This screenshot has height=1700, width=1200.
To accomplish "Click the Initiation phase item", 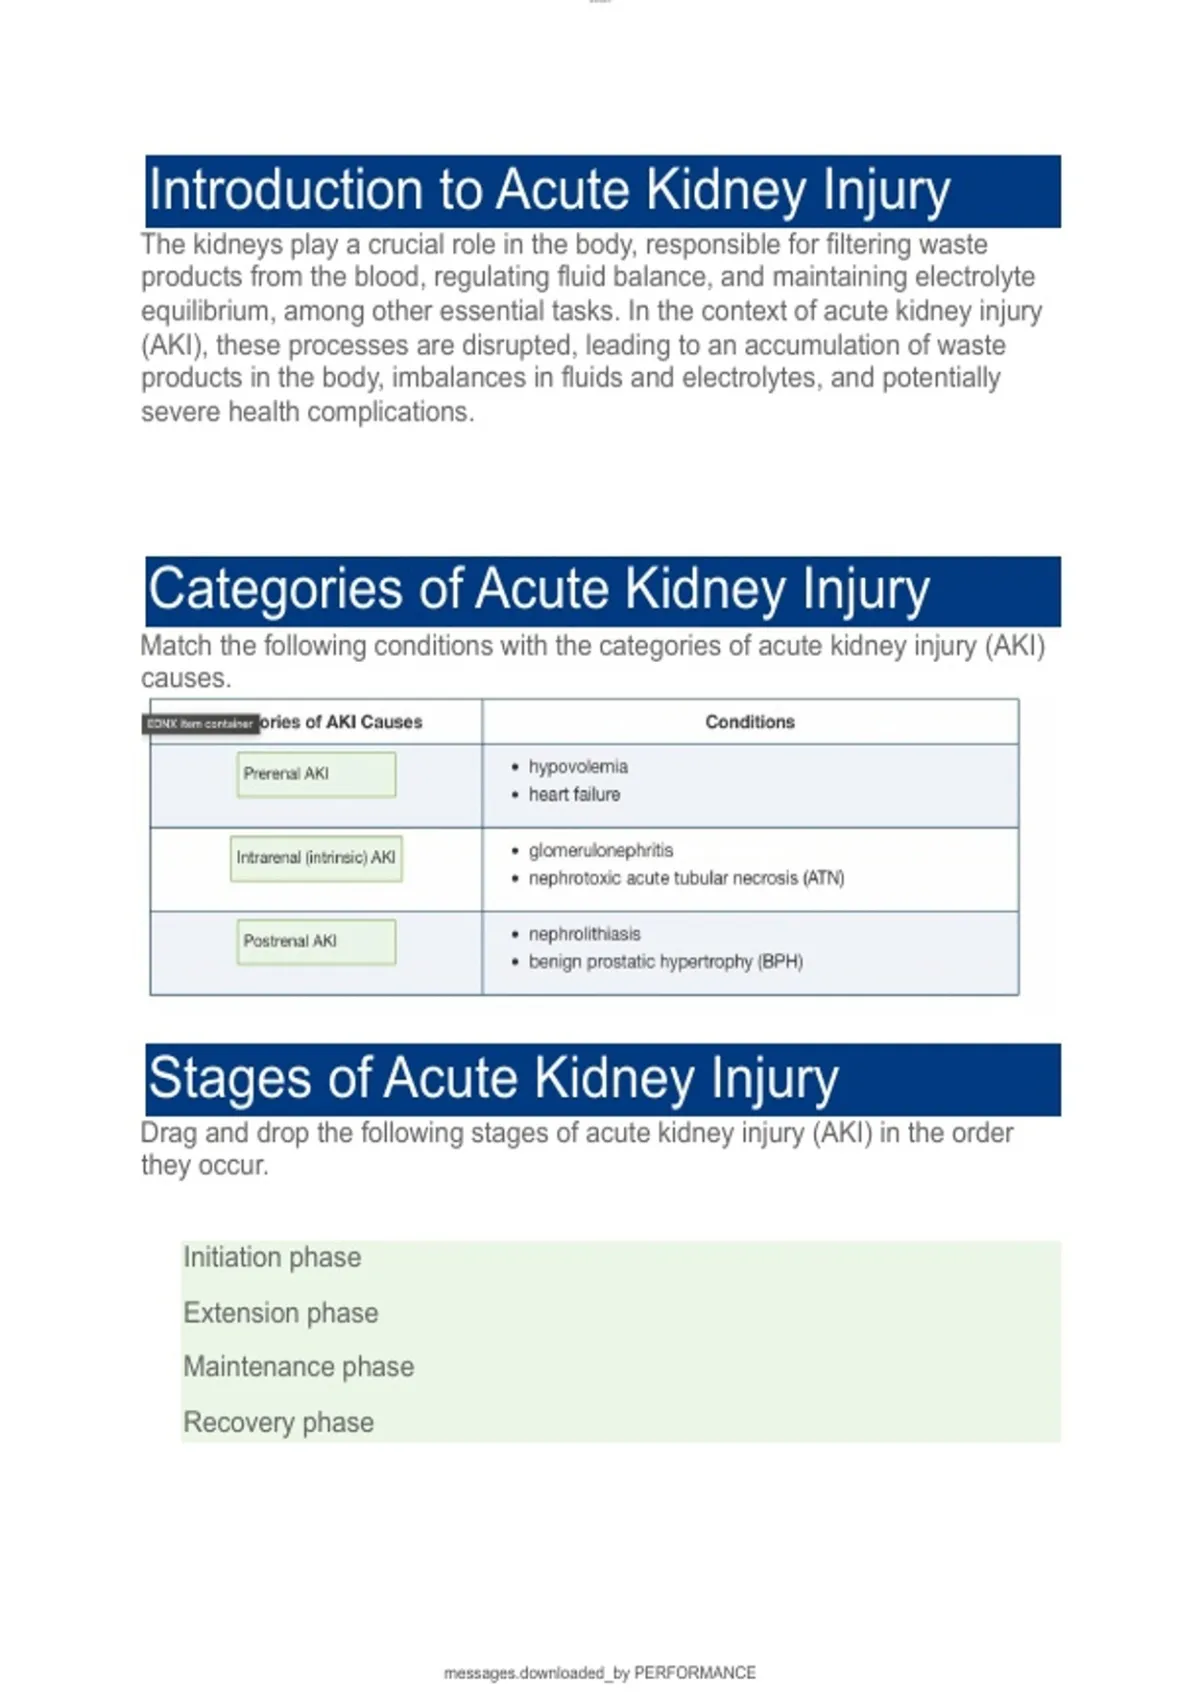I will point(272,1258).
